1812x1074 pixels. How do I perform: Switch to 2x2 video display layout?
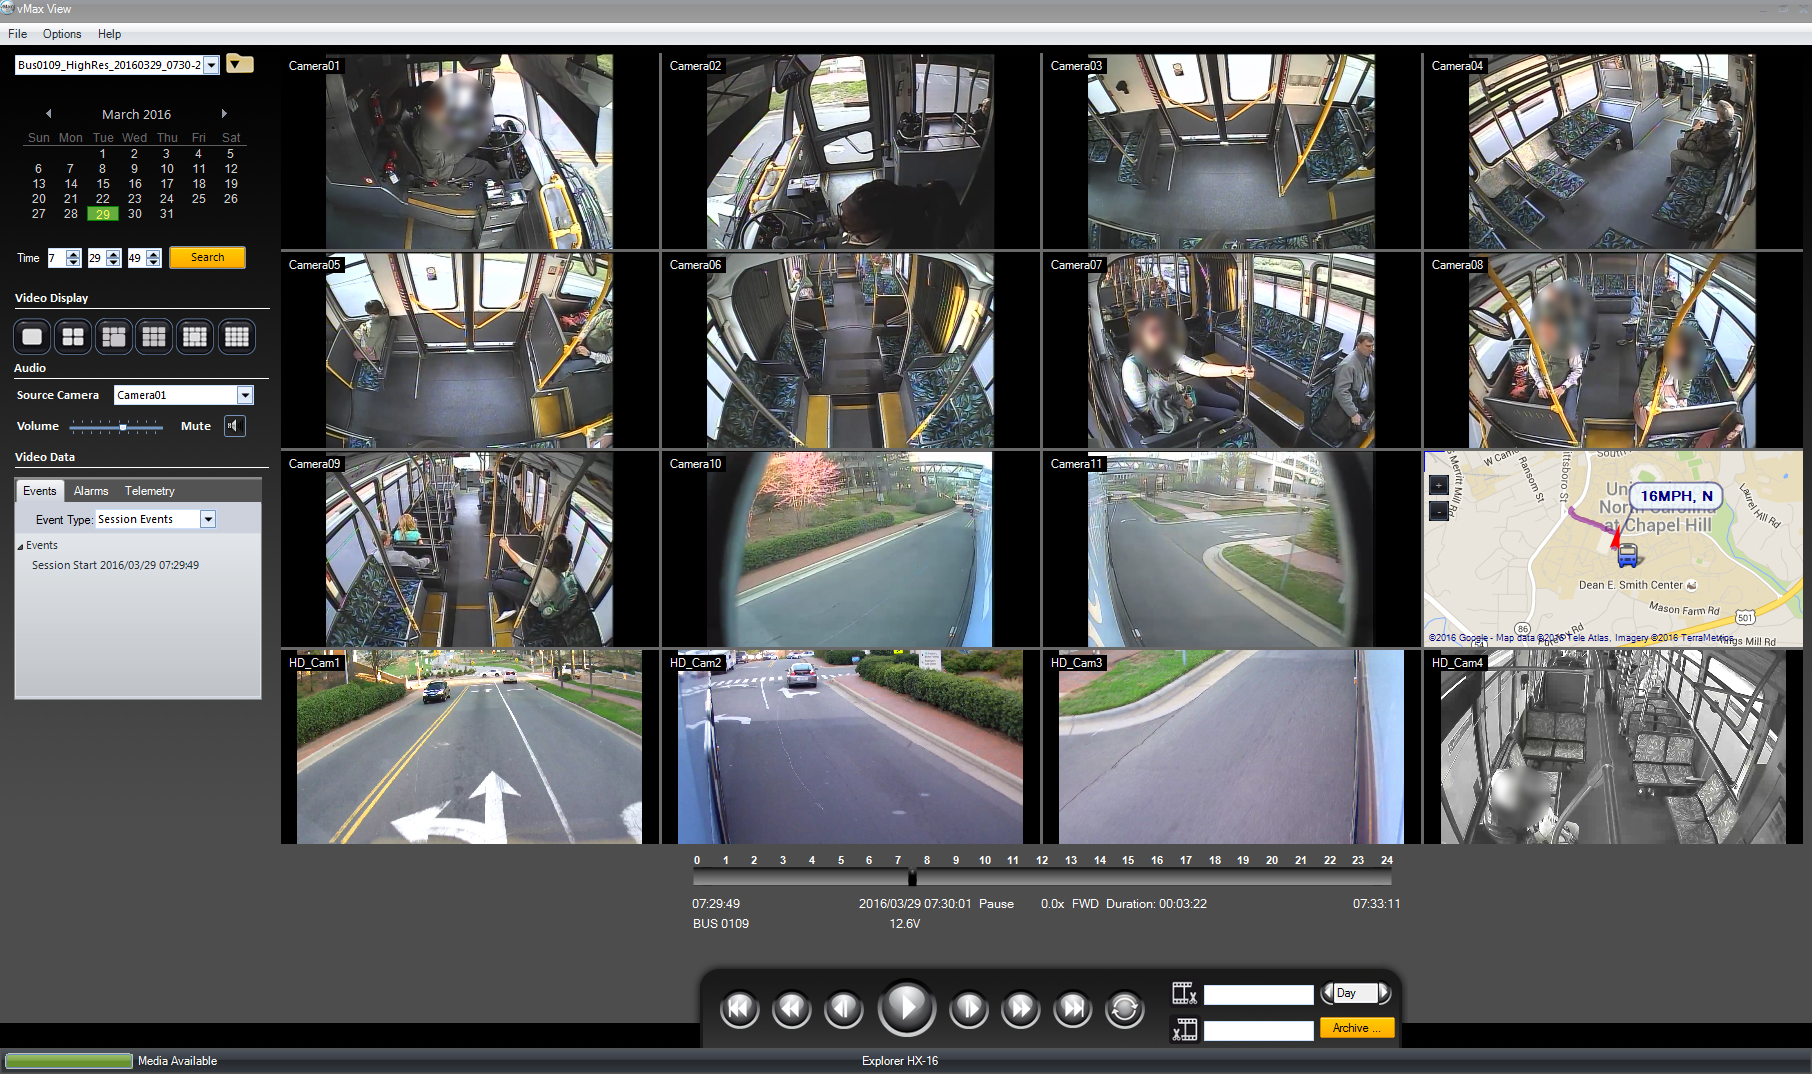[x=72, y=336]
